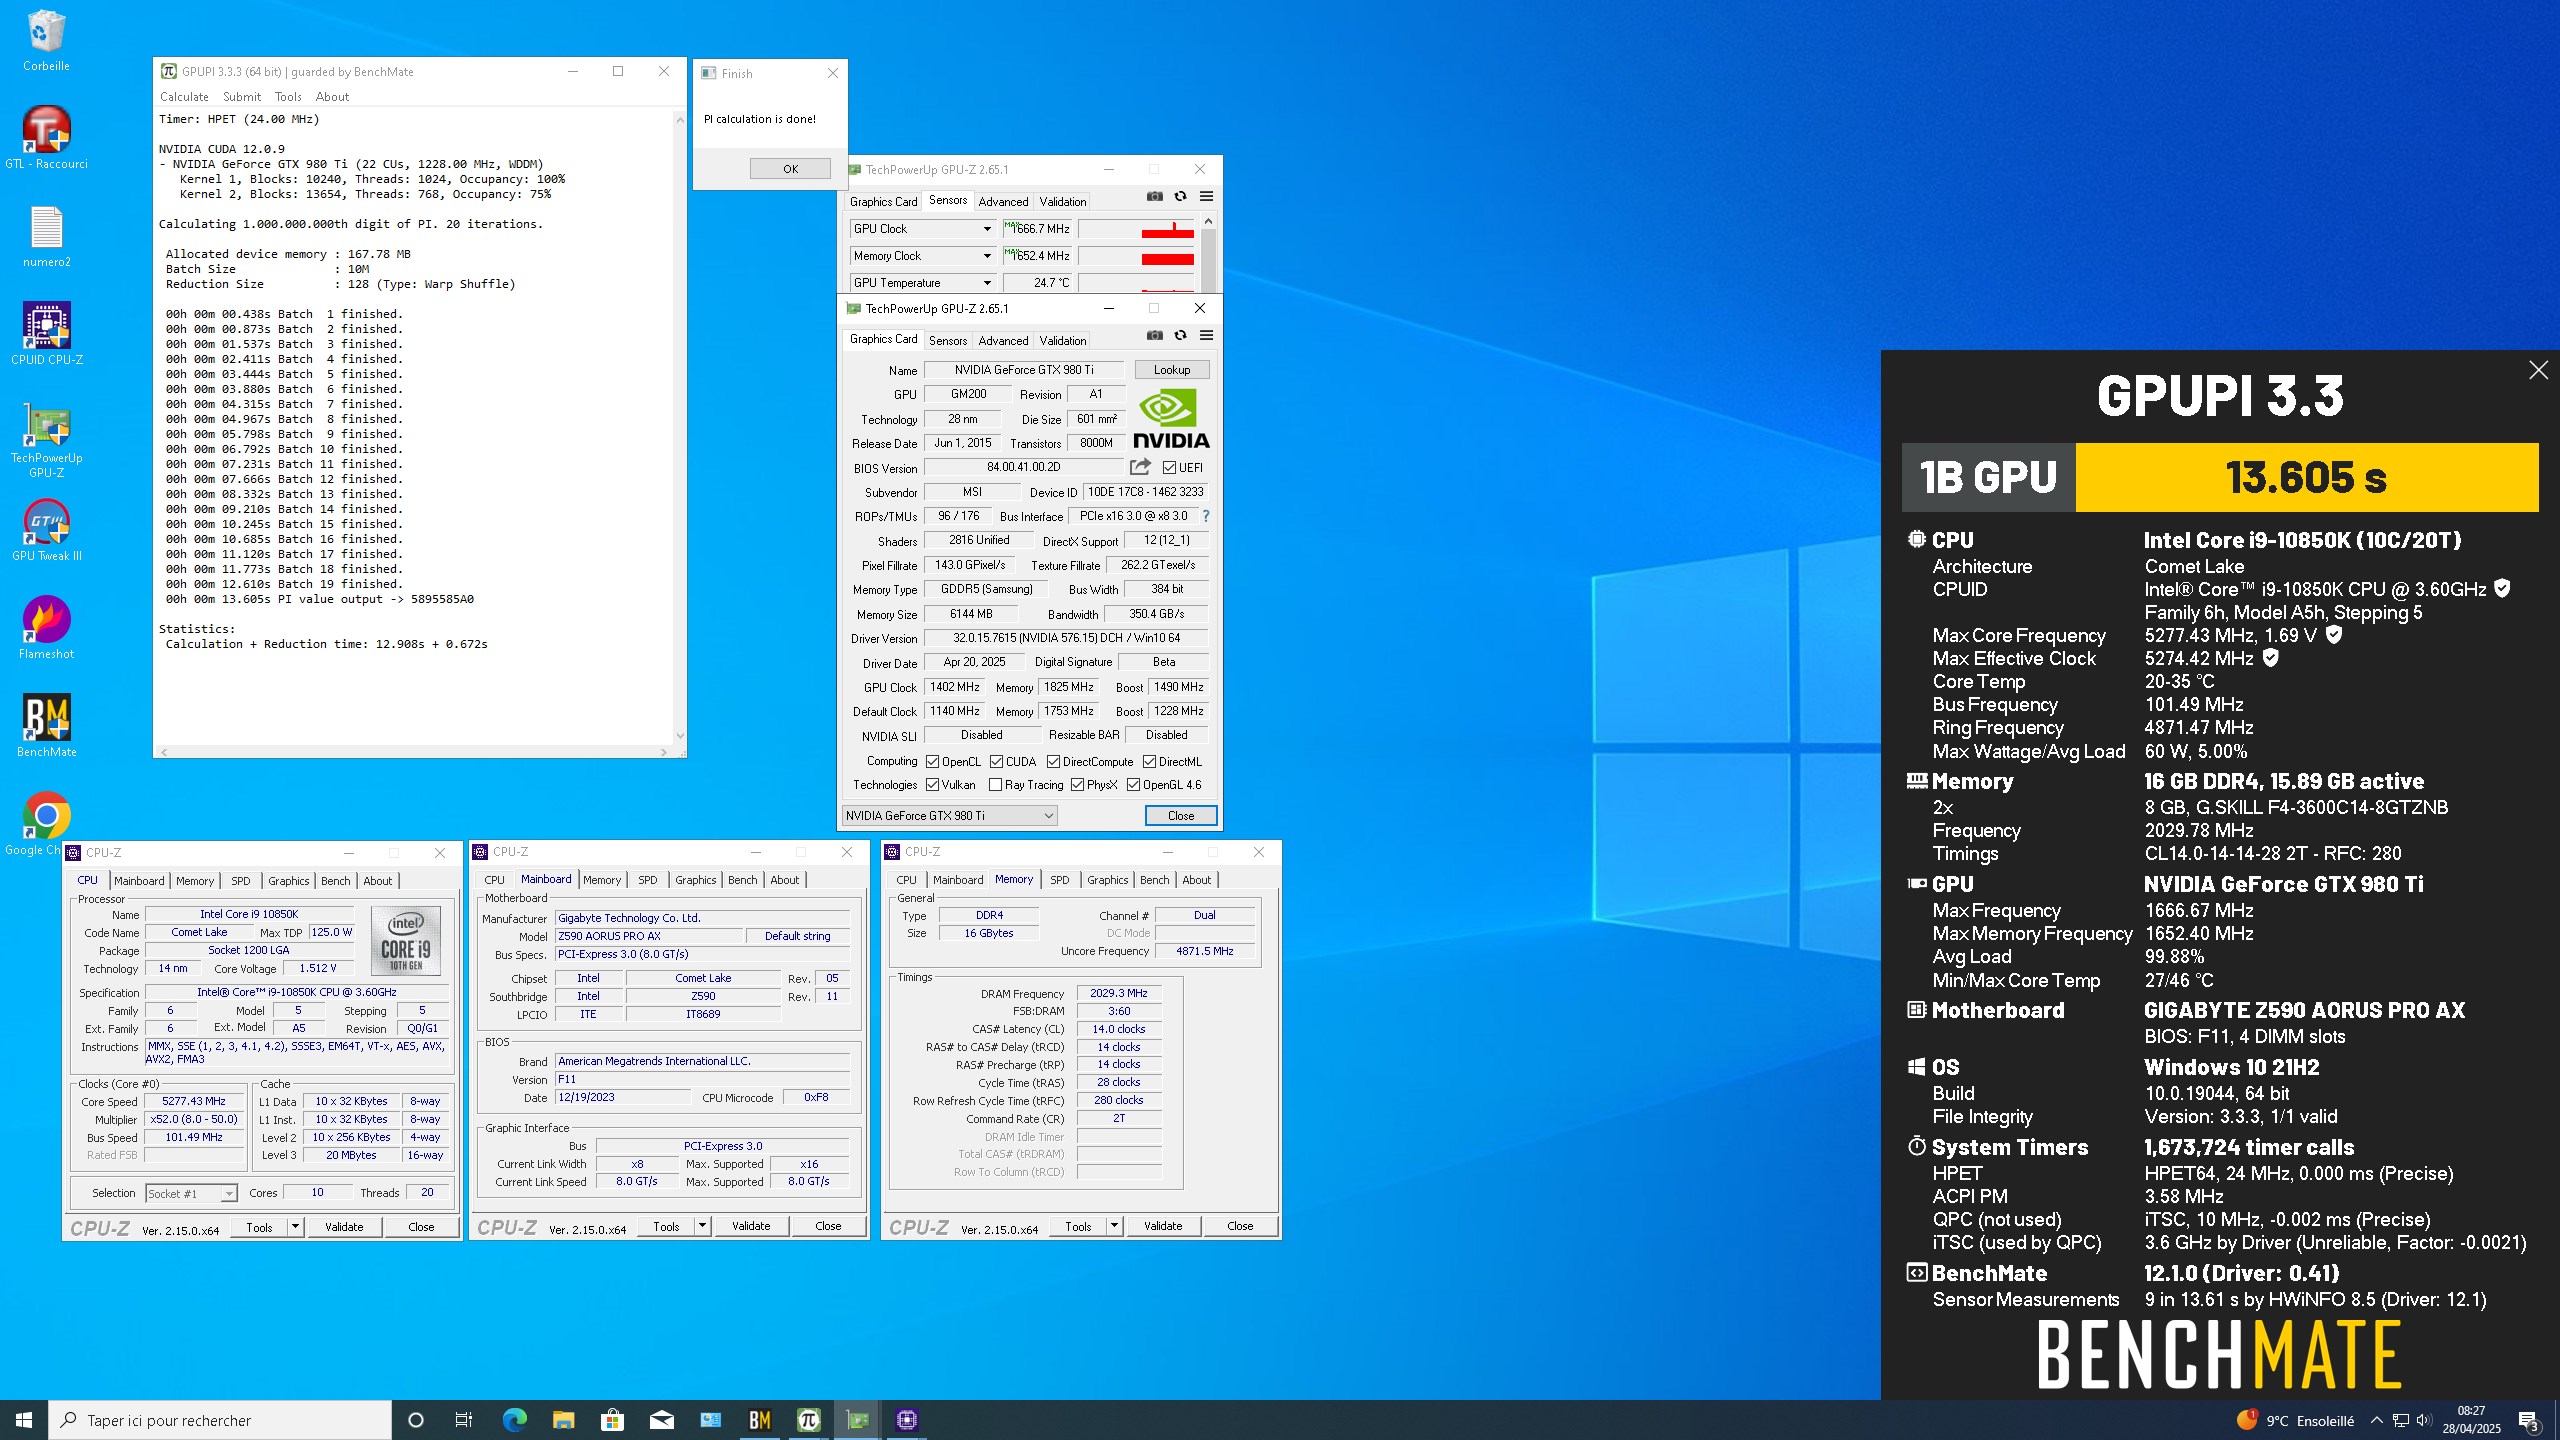Open Mail app from taskbar

(661, 1420)
